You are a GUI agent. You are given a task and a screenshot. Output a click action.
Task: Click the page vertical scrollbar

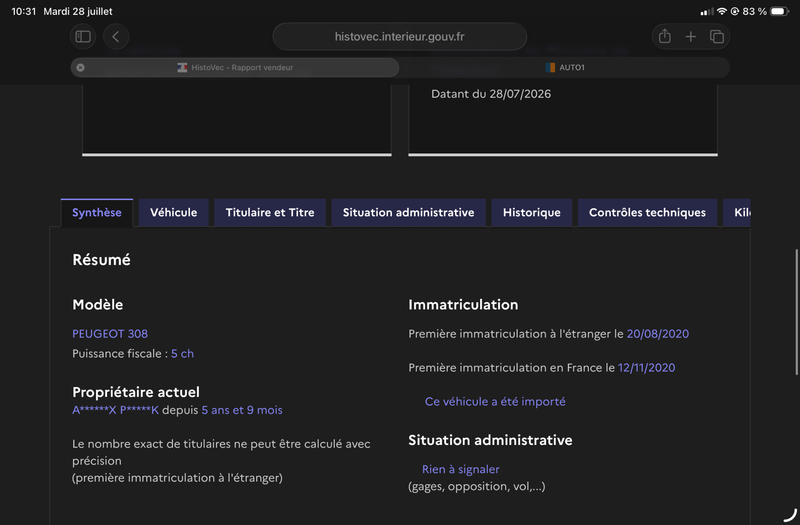[x=796, y=312]
